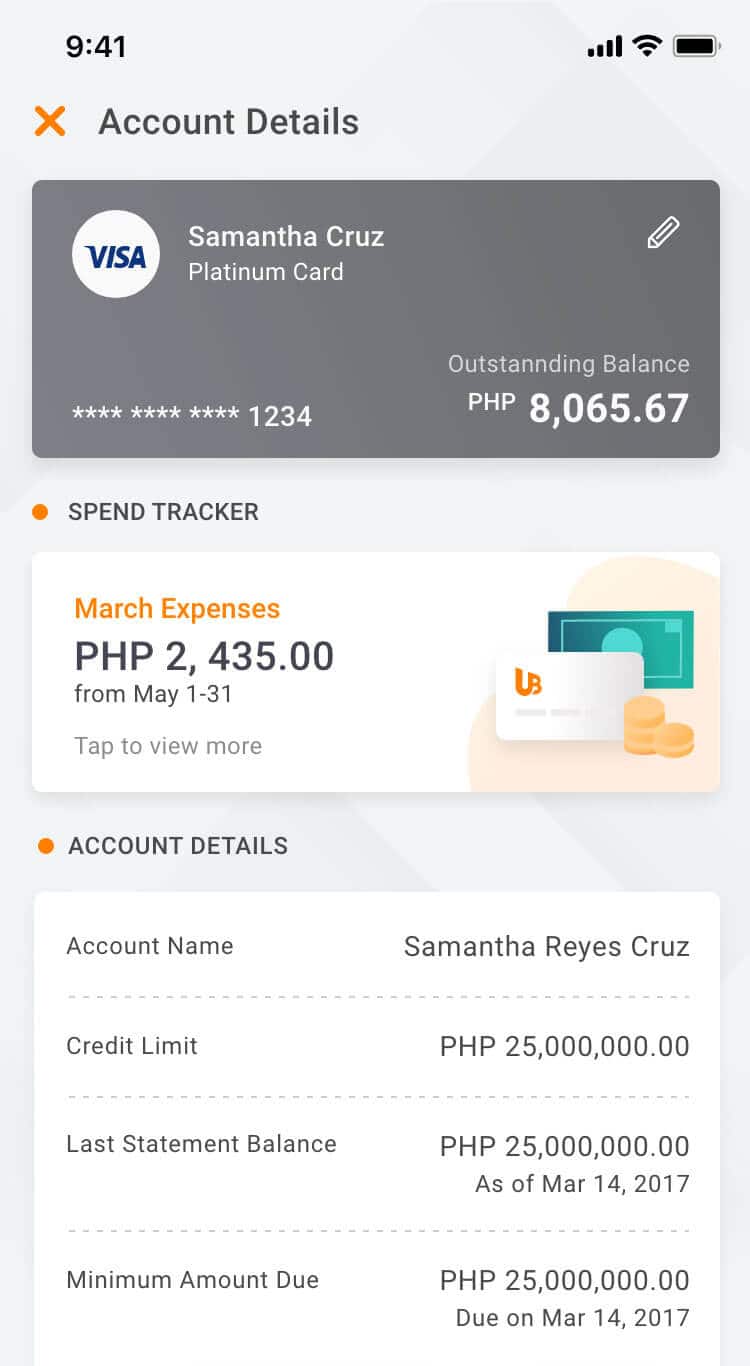Open the March Expenses heading

point(177,608)
